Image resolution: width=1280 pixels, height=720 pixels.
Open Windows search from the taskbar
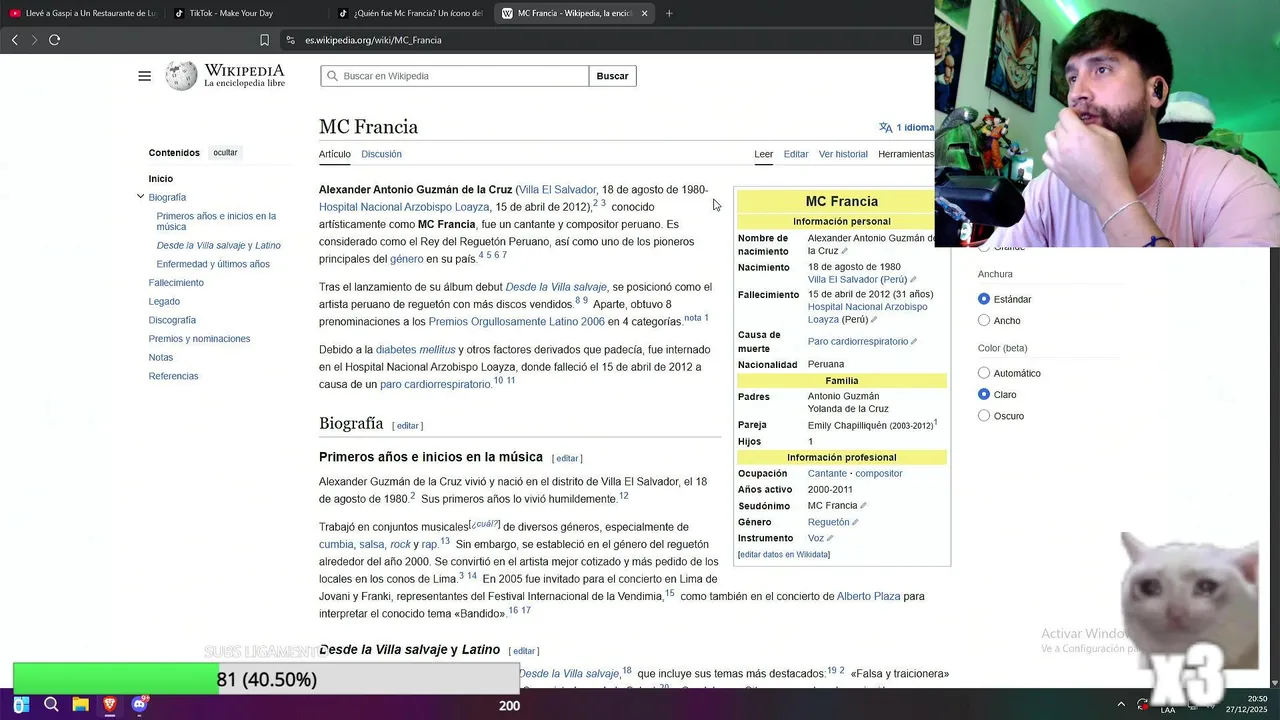(x=51, y=705)
